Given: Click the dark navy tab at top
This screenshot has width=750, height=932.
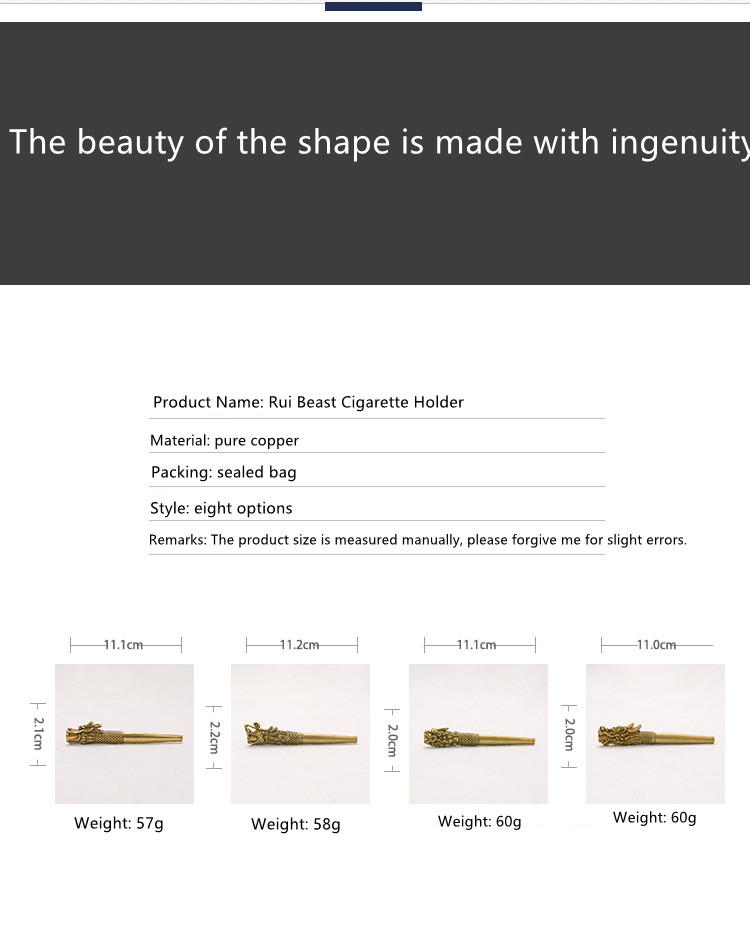Looking at the screenshot, I should pos(373,6).
